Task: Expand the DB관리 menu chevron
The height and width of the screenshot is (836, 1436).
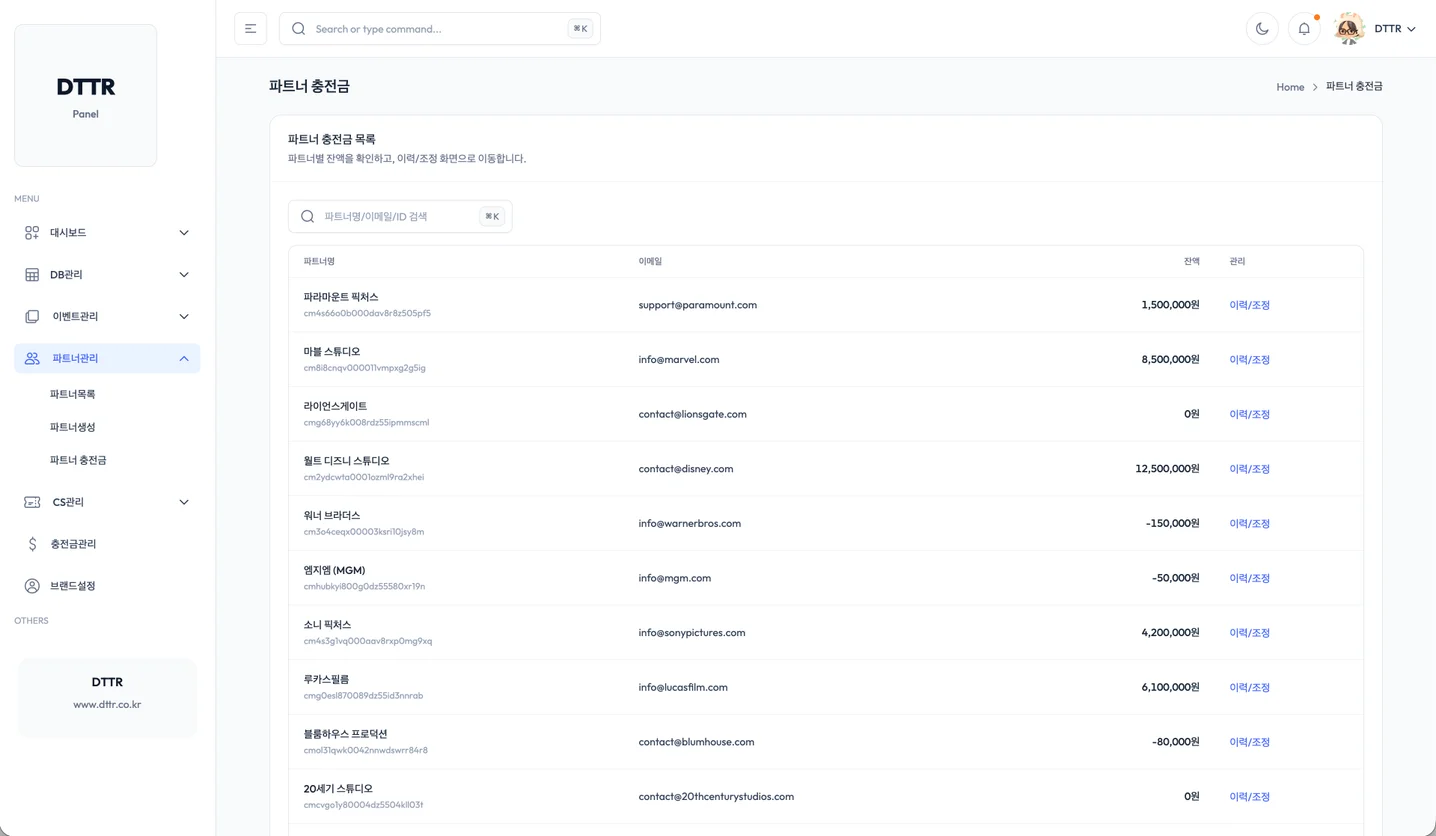Action: tap(184, 275)
